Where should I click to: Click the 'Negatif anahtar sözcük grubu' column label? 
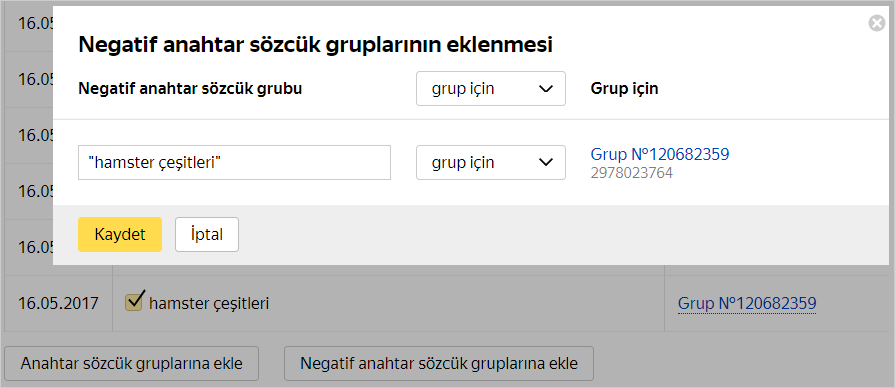190,89
